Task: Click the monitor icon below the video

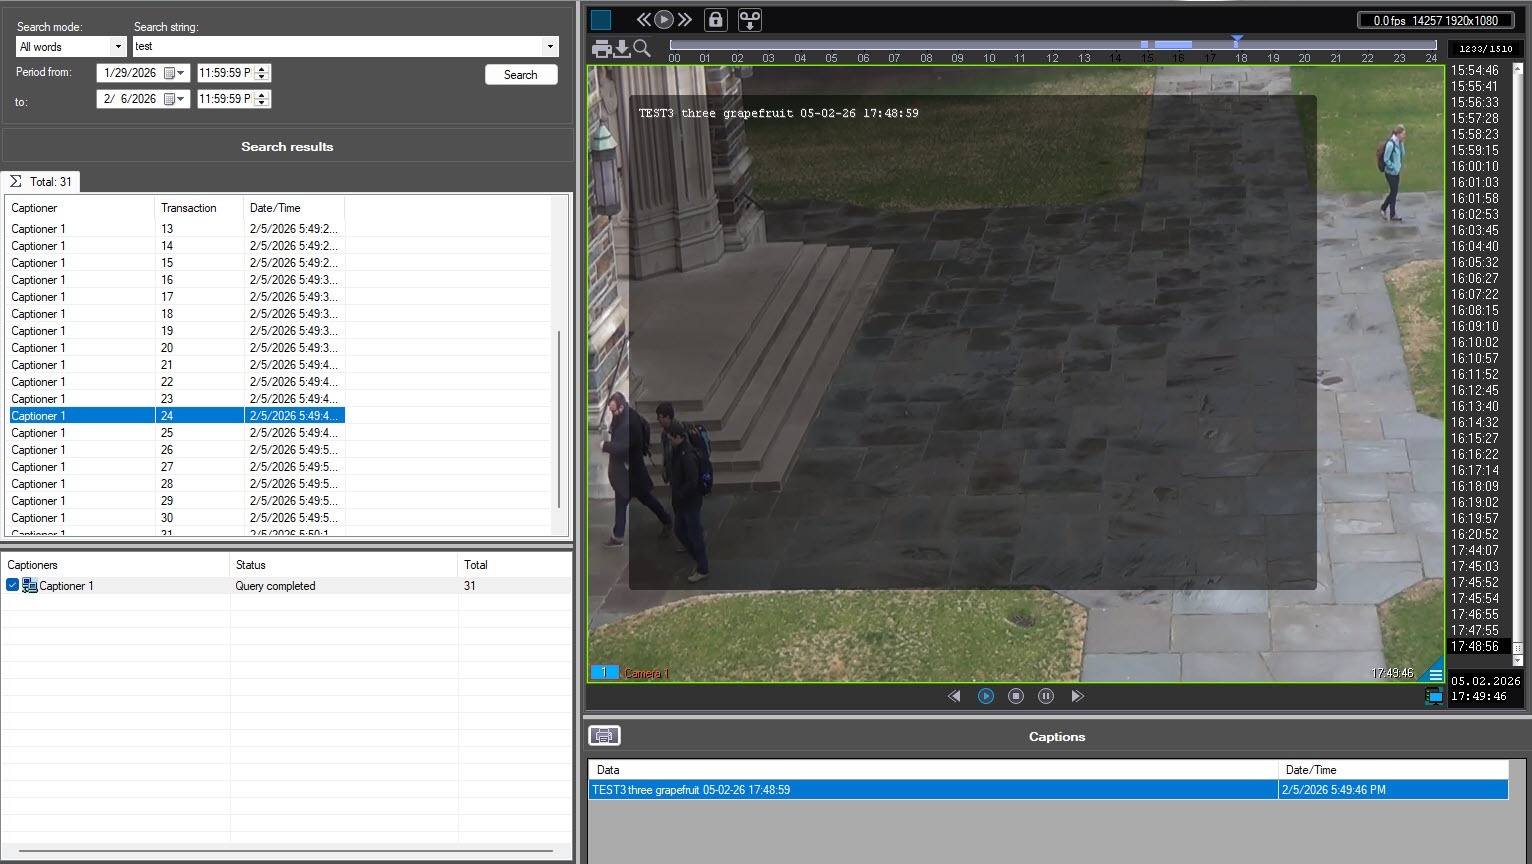Action: pyautogui.click(x=1434, y=697)
